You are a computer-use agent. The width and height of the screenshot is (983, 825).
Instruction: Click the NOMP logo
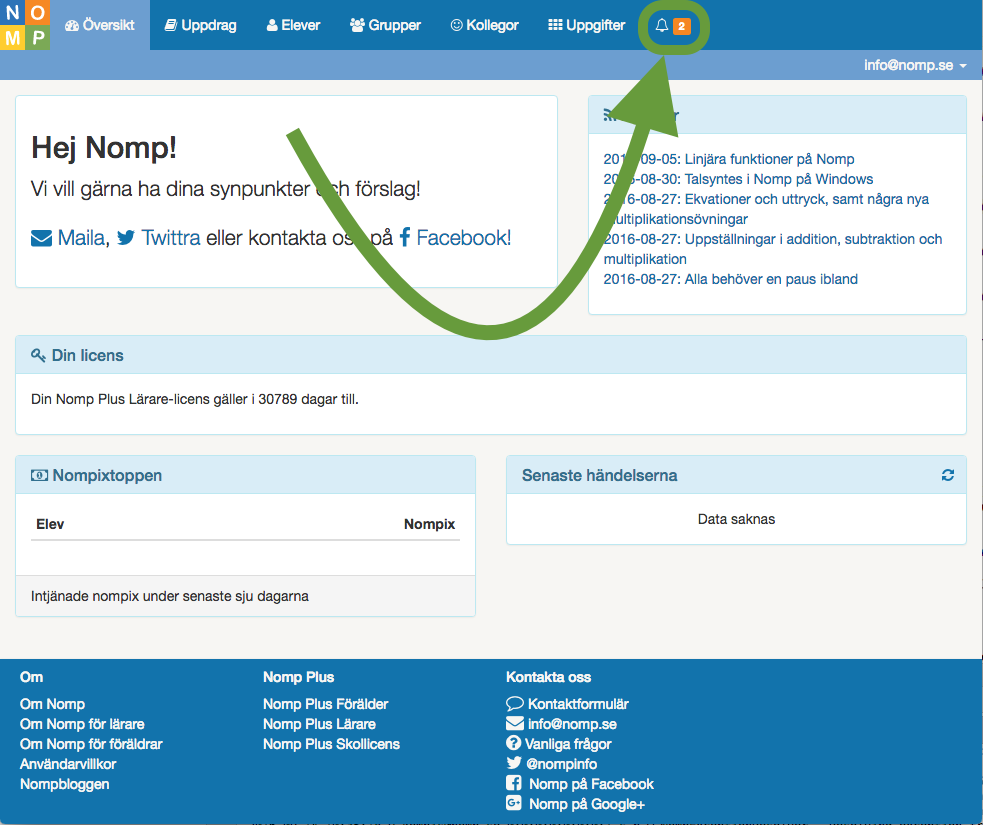click(25, 25)
